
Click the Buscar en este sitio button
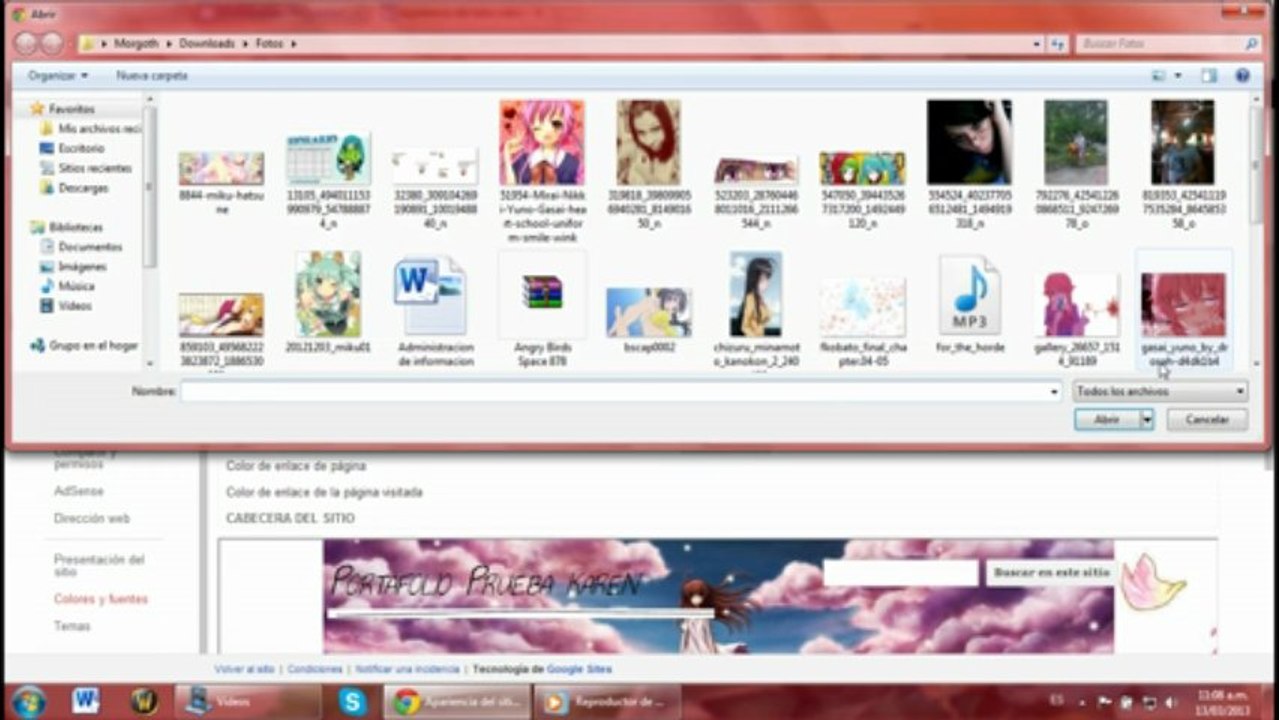click(1050, 572)
